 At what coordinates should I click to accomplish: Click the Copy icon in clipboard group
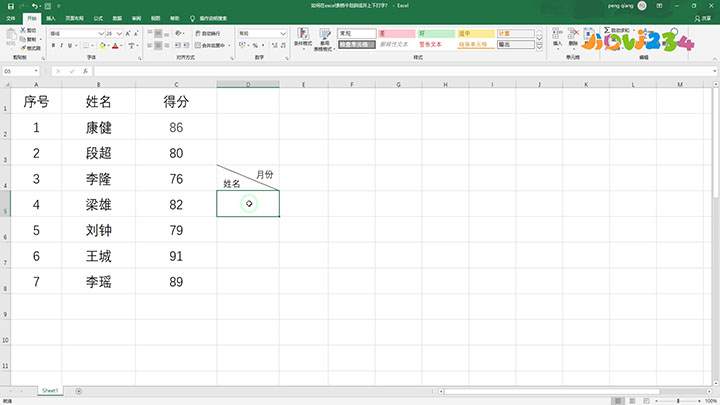[x=22, y=39]
